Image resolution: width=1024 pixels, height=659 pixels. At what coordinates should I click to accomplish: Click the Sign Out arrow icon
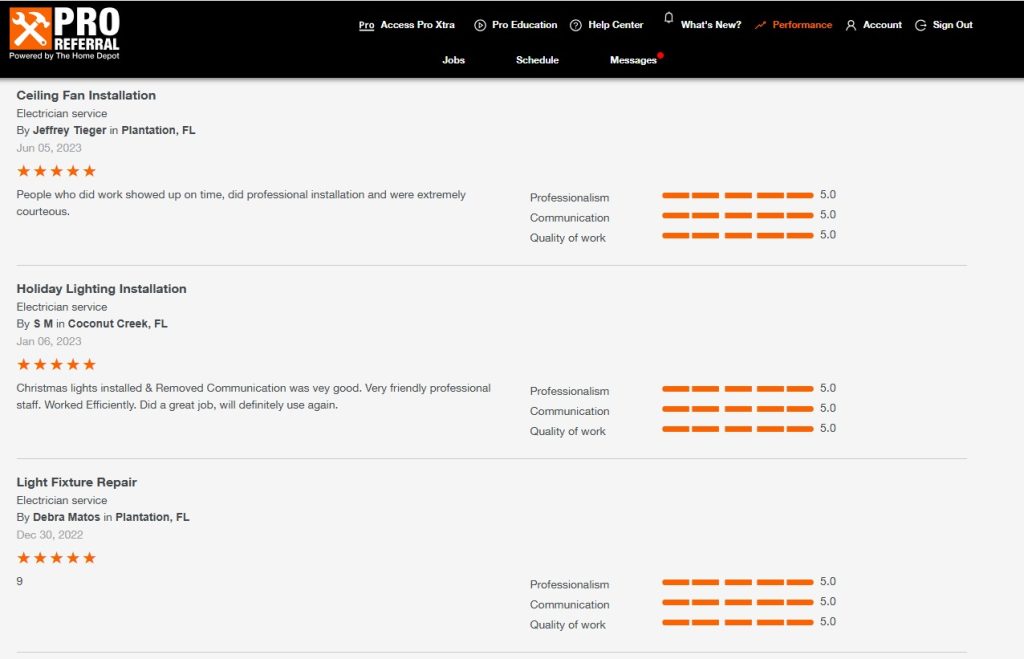pos(921,25)
